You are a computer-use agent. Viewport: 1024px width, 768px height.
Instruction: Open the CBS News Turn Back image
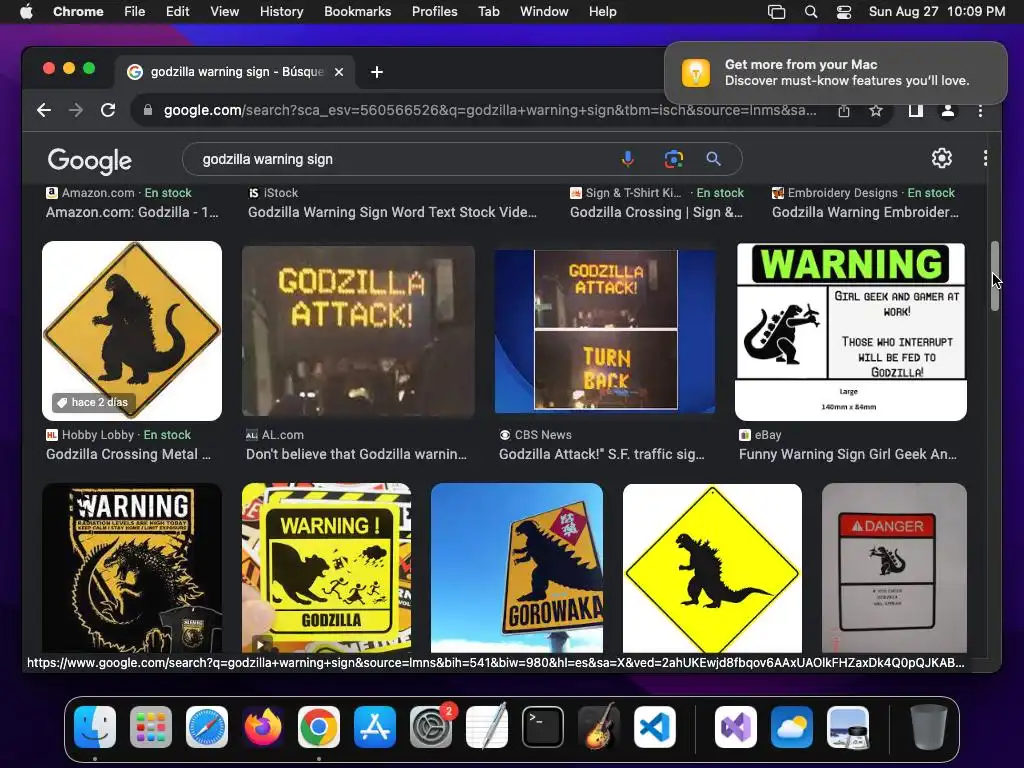[605, 330]
